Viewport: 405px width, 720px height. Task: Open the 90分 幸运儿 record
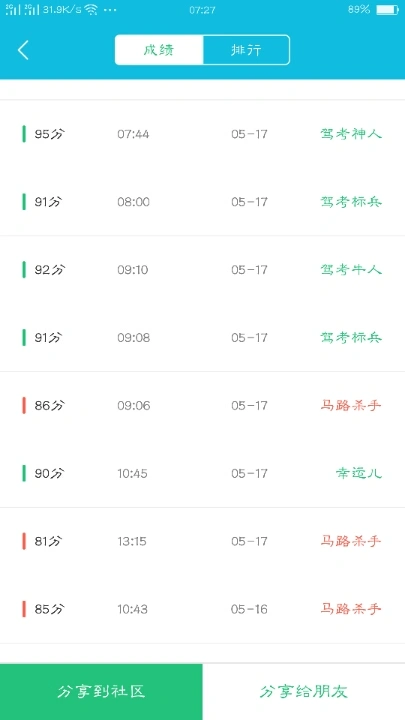pyautogui.click(x=202, y=473)
